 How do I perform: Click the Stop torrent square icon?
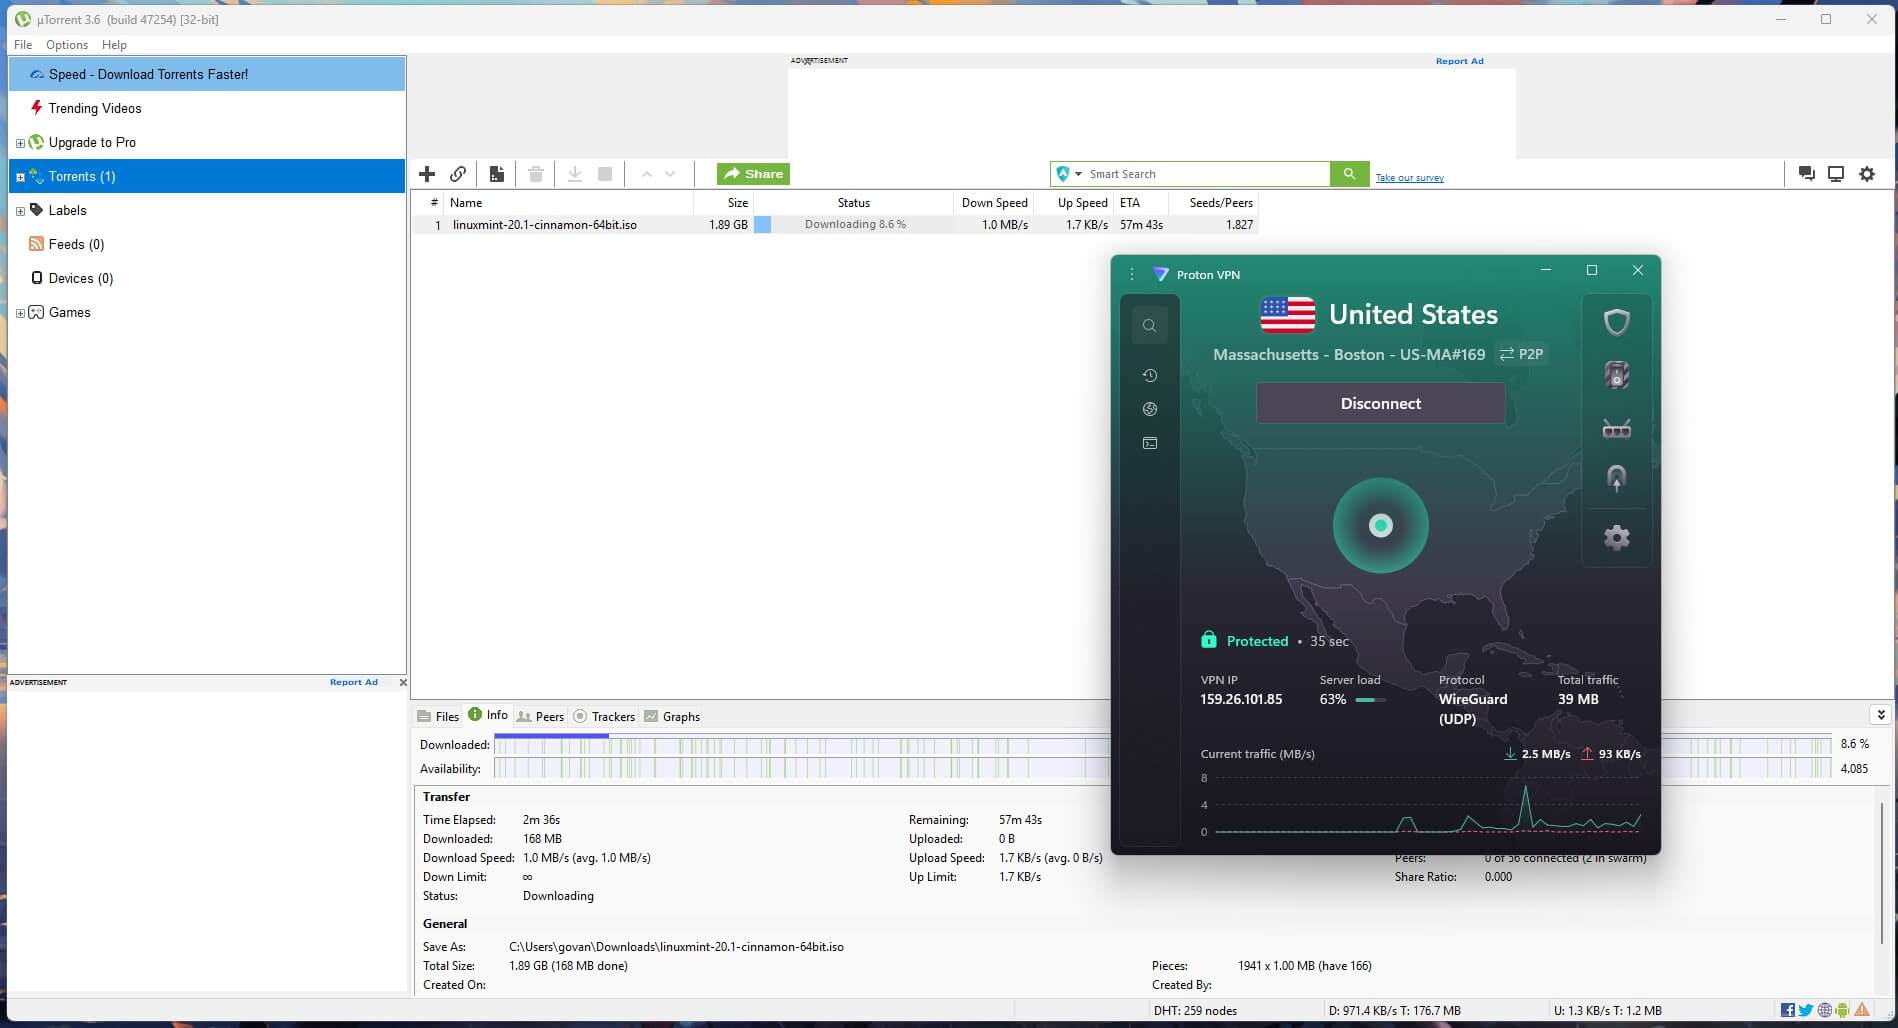605,174
